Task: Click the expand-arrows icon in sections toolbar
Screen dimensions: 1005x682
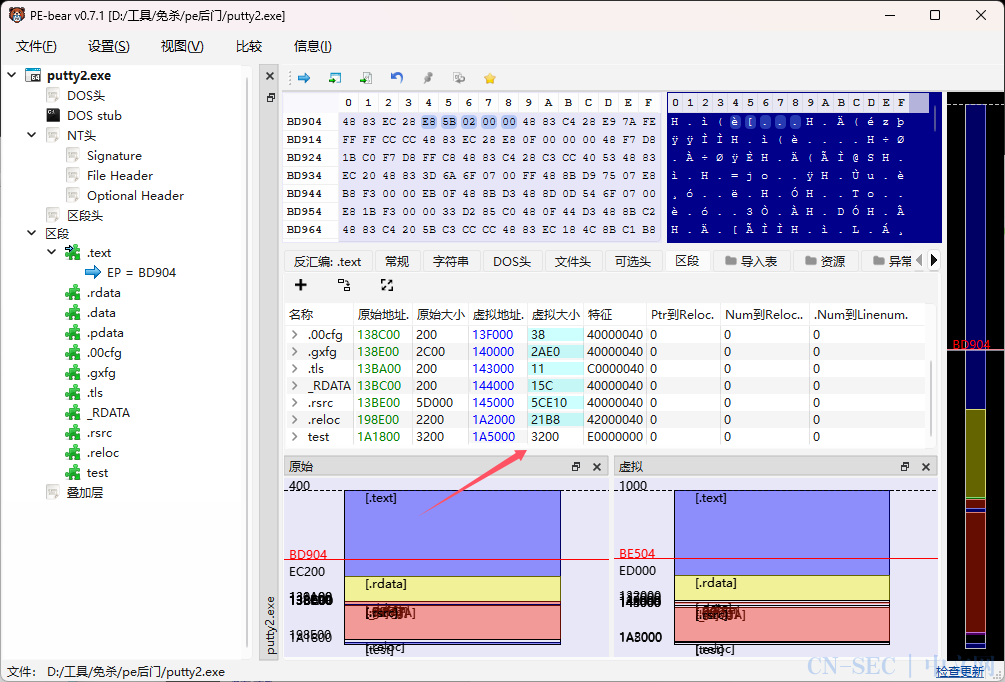Action: [386, 285]
